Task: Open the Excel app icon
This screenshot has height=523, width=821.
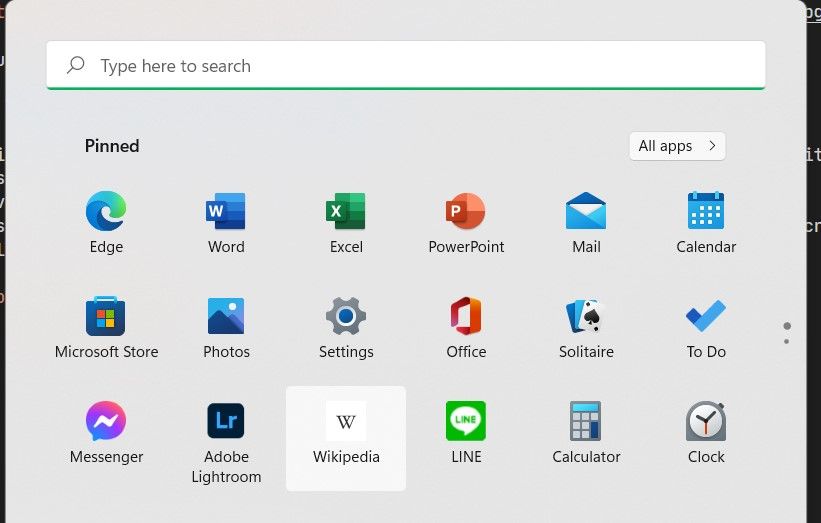Action: click(346, 211)
